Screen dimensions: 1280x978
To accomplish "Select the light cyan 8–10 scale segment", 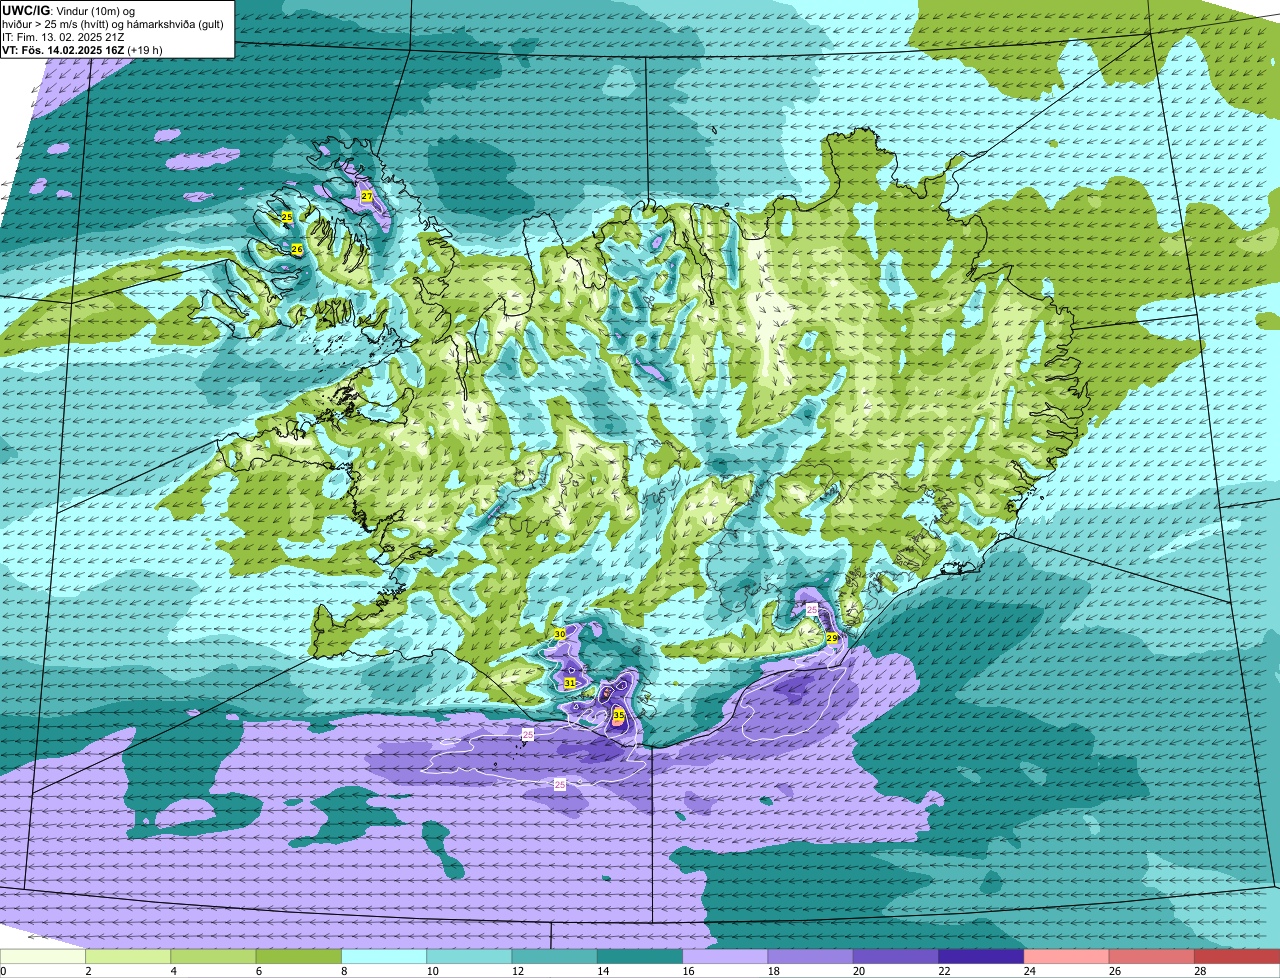I will [x=384, y=956].
